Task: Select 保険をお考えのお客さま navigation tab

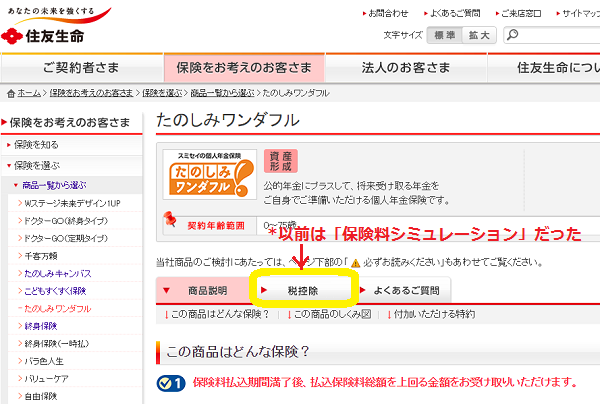Action: coord(244,68)
